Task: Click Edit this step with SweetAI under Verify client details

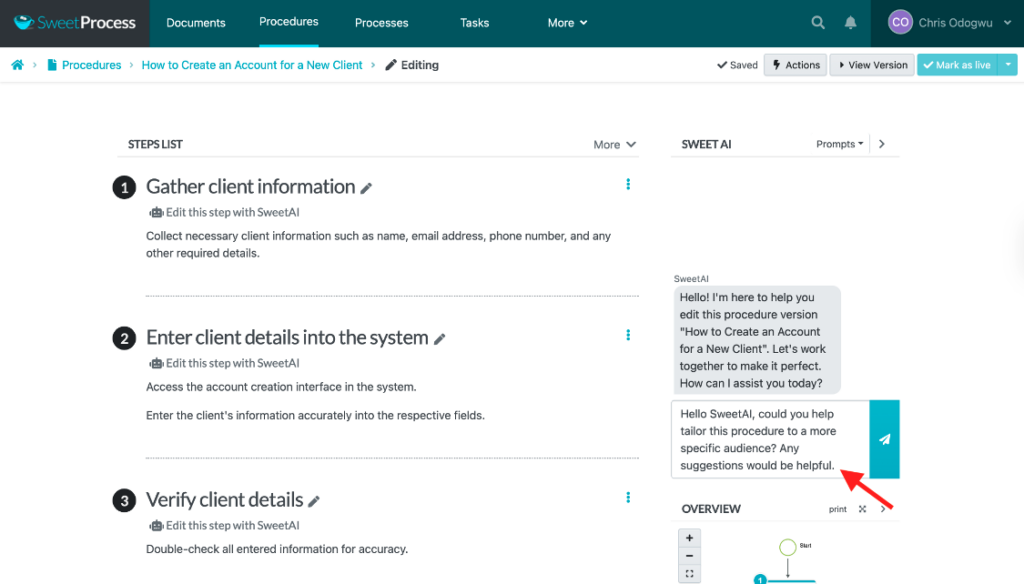Action: pyautogui.click(x=224, y=525)
